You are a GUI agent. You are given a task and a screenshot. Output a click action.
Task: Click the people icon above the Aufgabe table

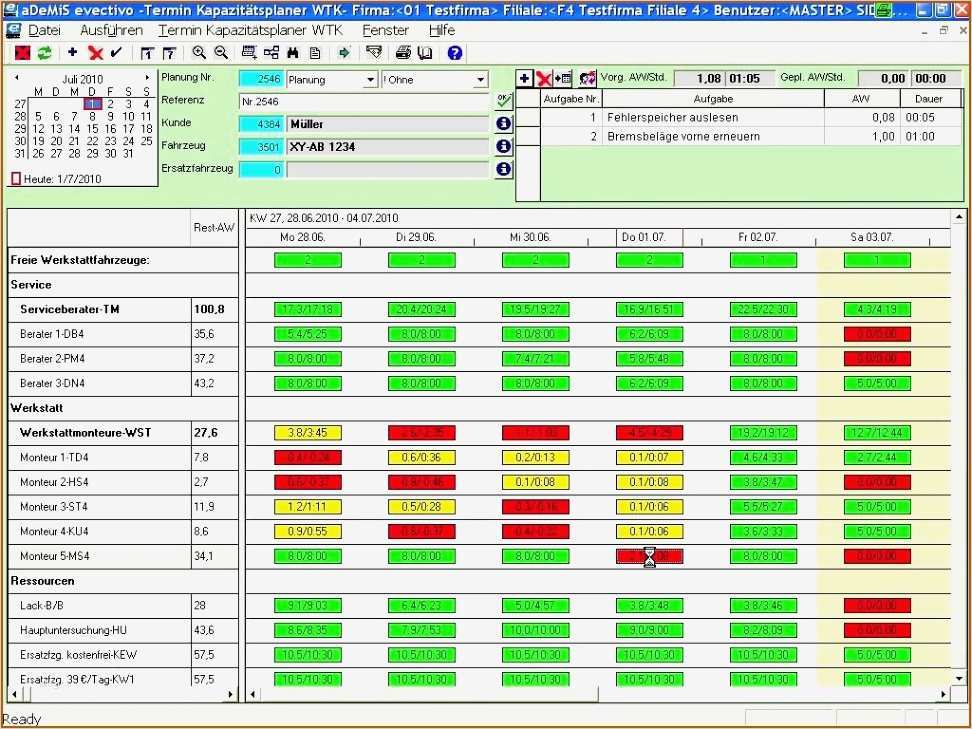click(587, 79)
